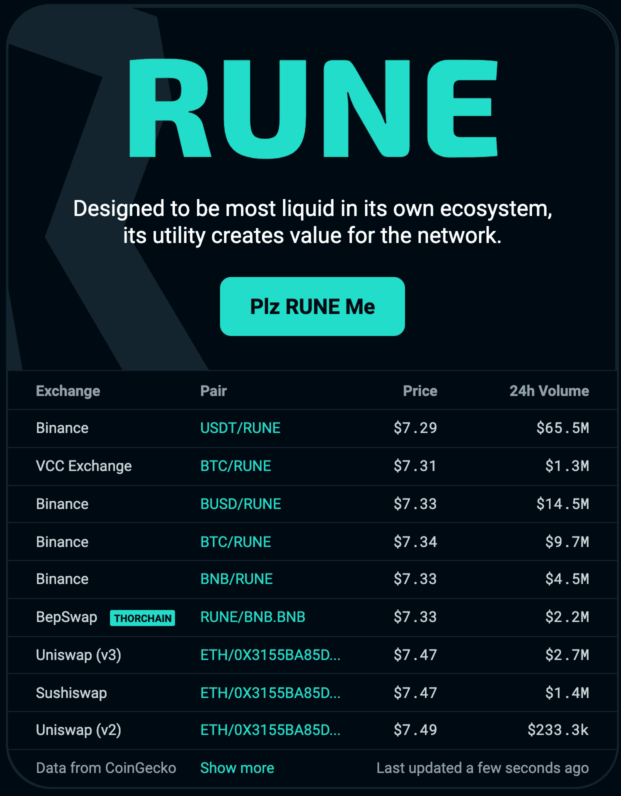Open the Show more link

pos(237,768)
